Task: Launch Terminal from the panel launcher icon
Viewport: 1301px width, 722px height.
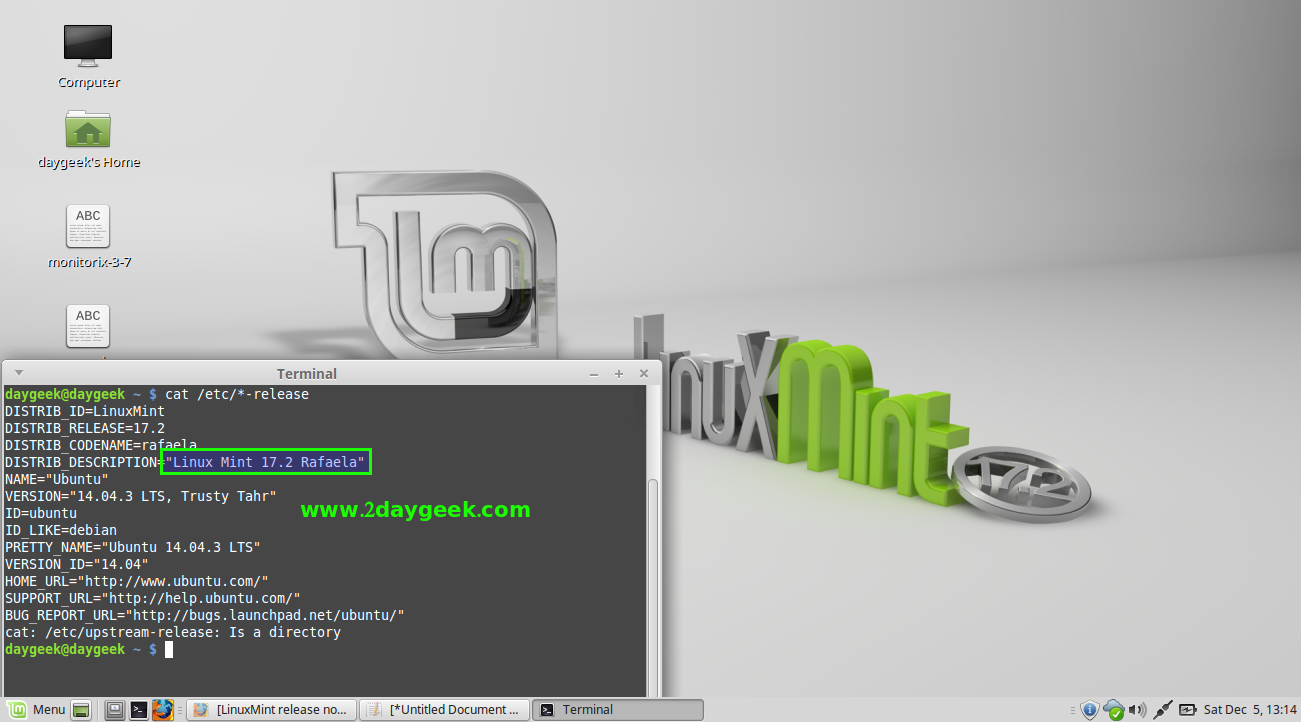Action: pos(139,710)
